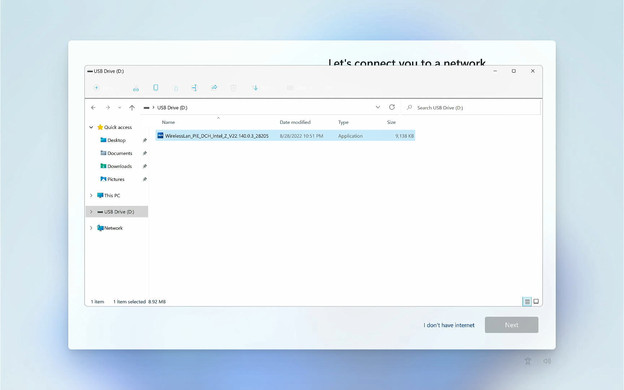
Task: Click the search magnifier icon
Action: (409, 107)
